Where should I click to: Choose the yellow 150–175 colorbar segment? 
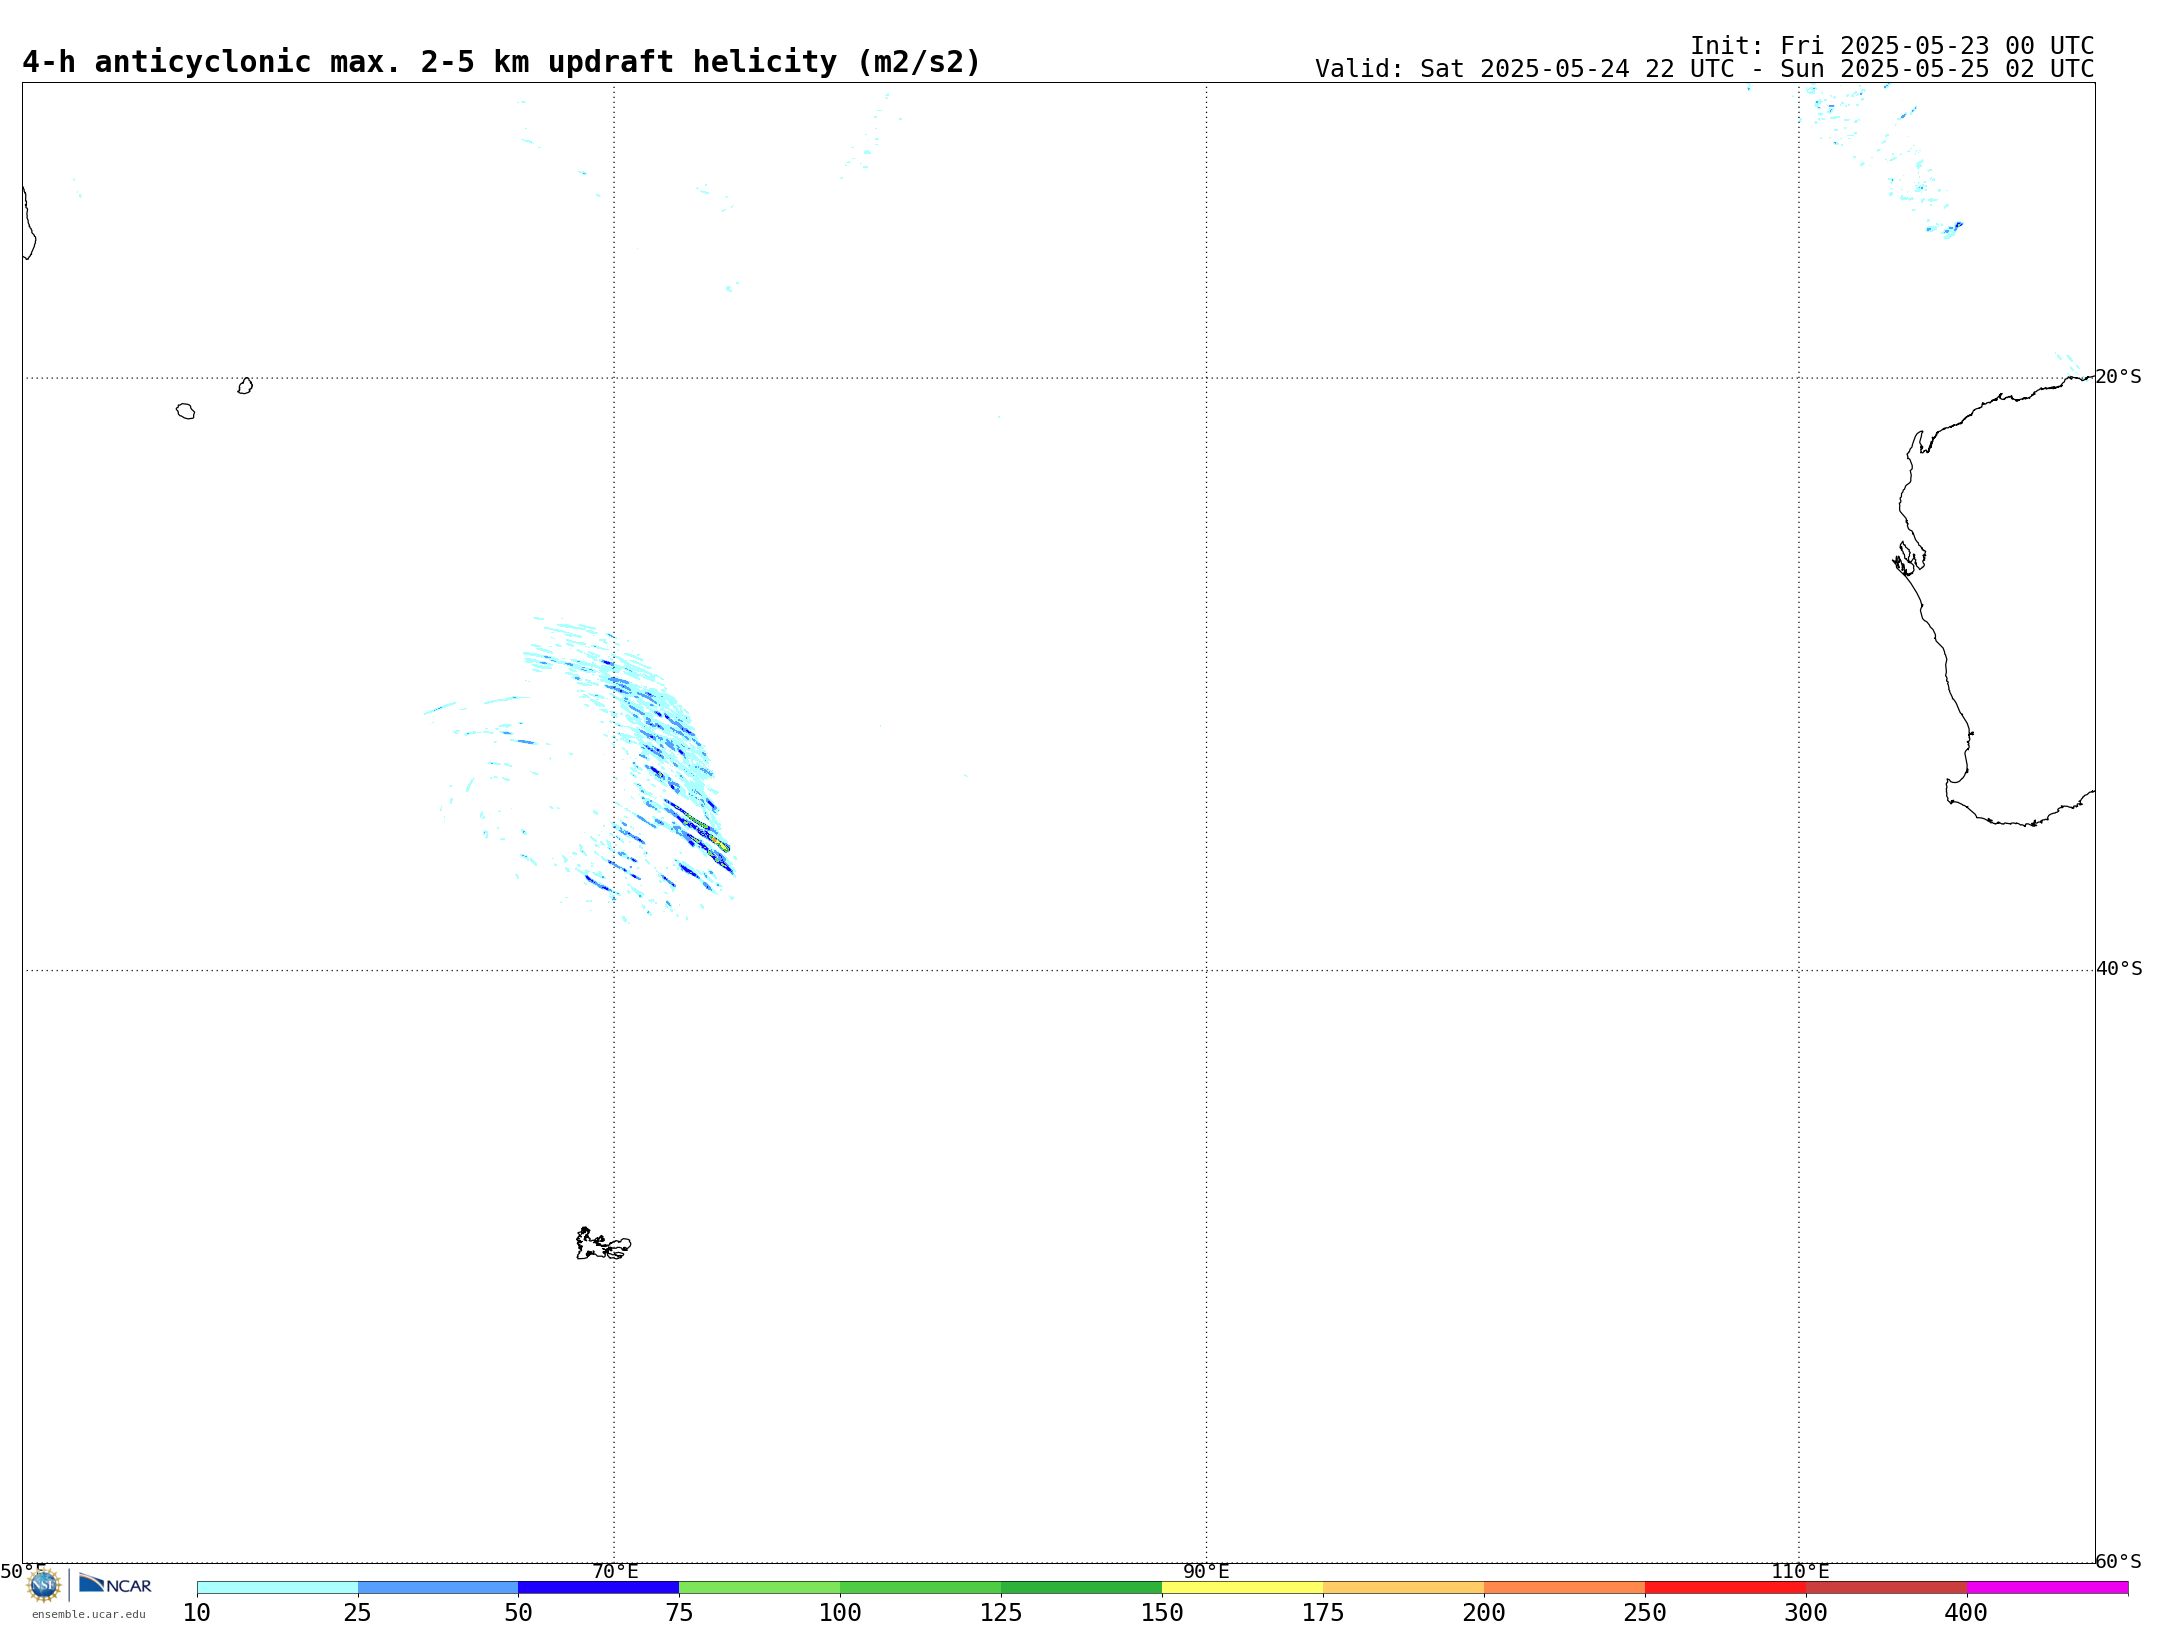click(x=1243, y=1587)
